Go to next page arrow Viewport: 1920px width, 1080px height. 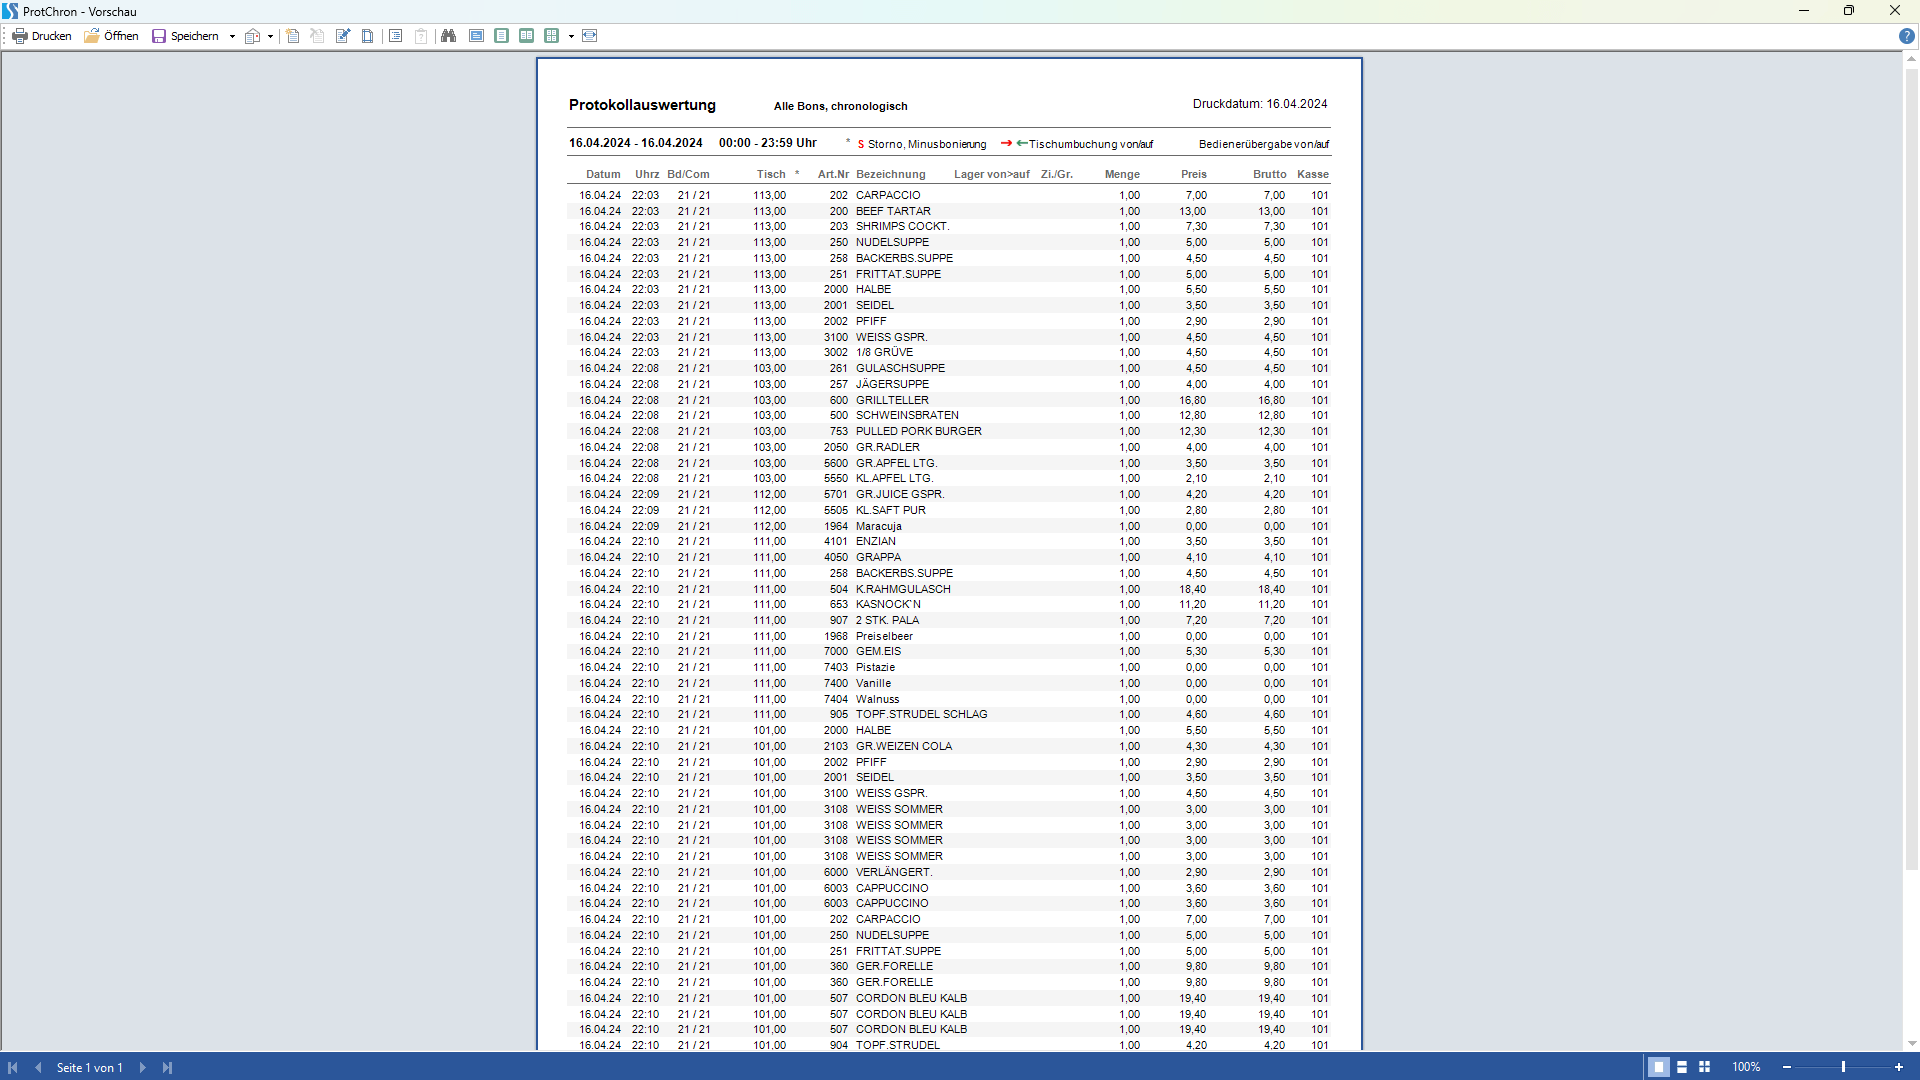point(142,1067)
